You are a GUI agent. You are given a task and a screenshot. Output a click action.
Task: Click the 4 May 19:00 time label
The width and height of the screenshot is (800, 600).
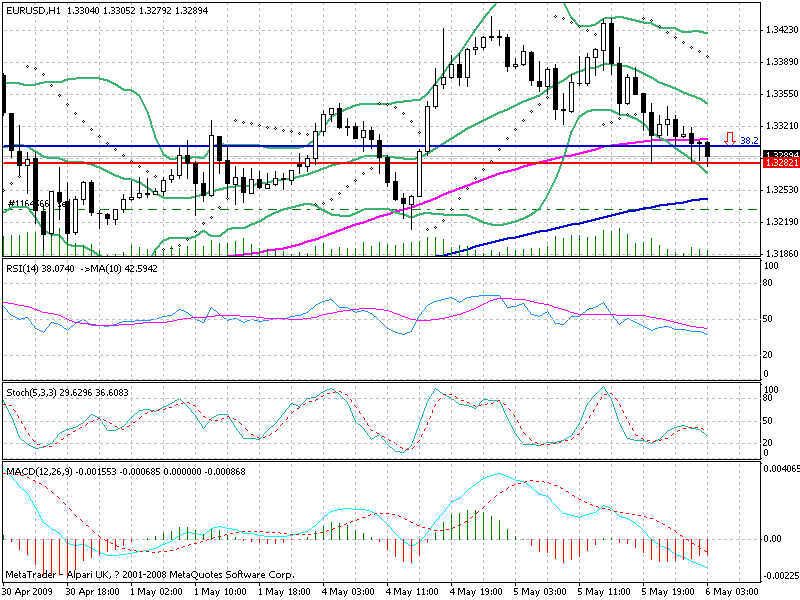(x=476, y=592)
